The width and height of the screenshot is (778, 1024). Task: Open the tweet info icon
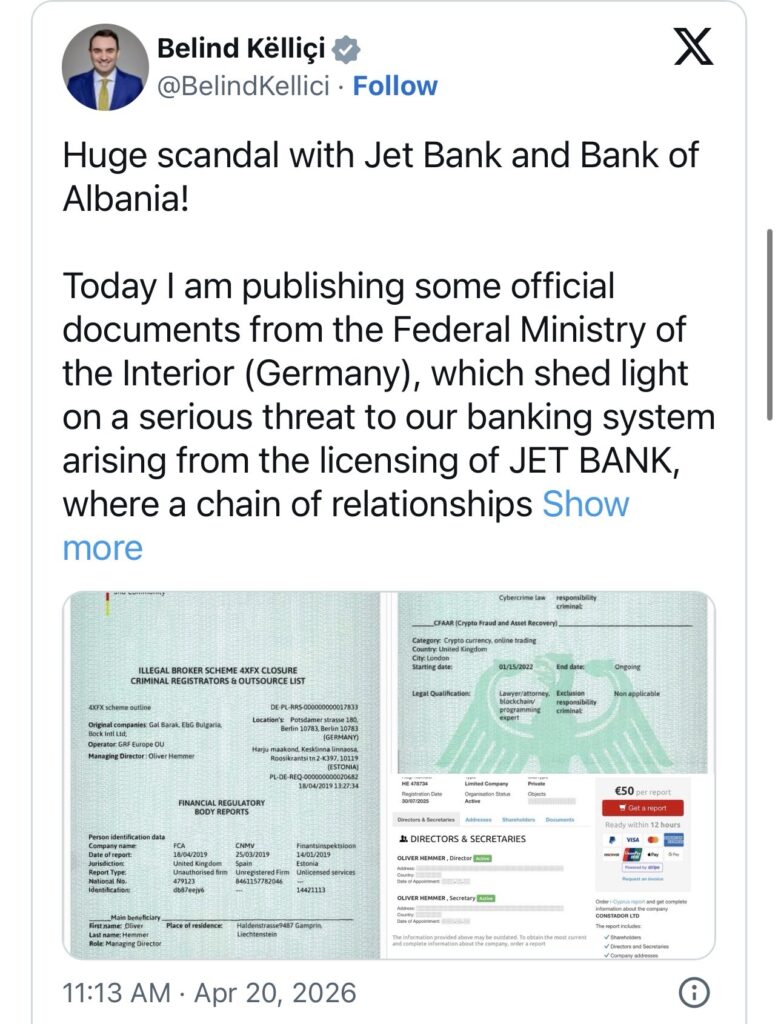693,993
